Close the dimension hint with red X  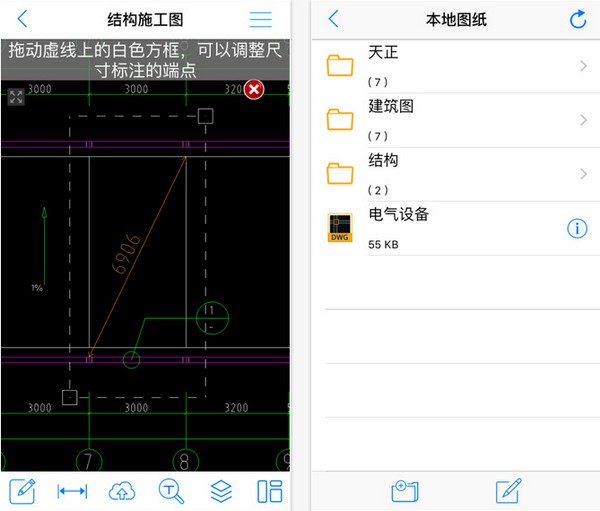click(x=254, y=90)
